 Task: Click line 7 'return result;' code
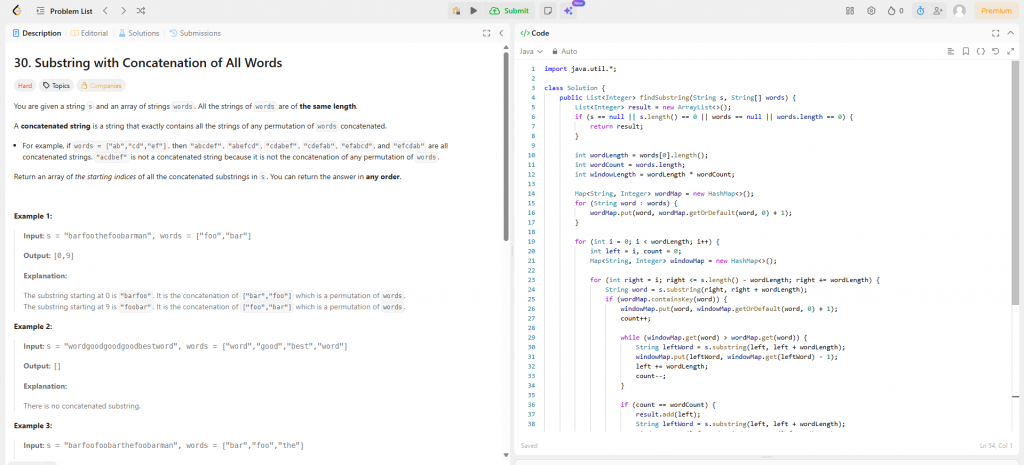coord(616,127)
